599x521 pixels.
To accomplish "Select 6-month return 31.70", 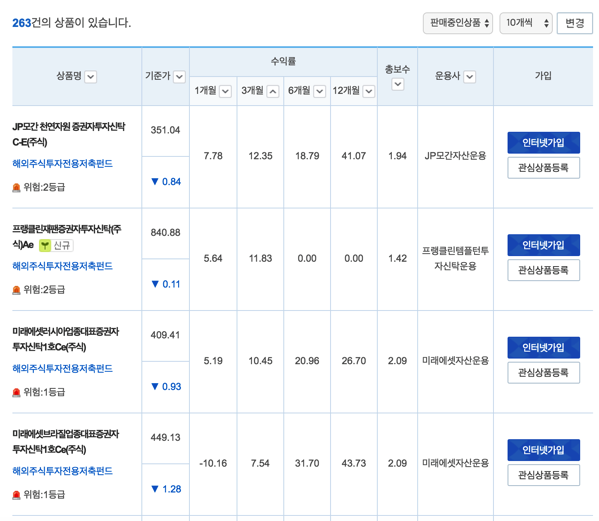I will point(307,463).
